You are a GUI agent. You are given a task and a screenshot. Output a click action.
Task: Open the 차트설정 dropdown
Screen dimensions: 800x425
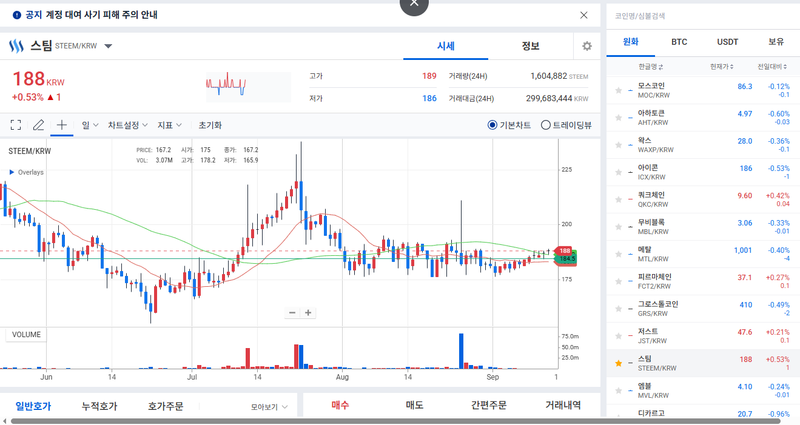point(128,125)
